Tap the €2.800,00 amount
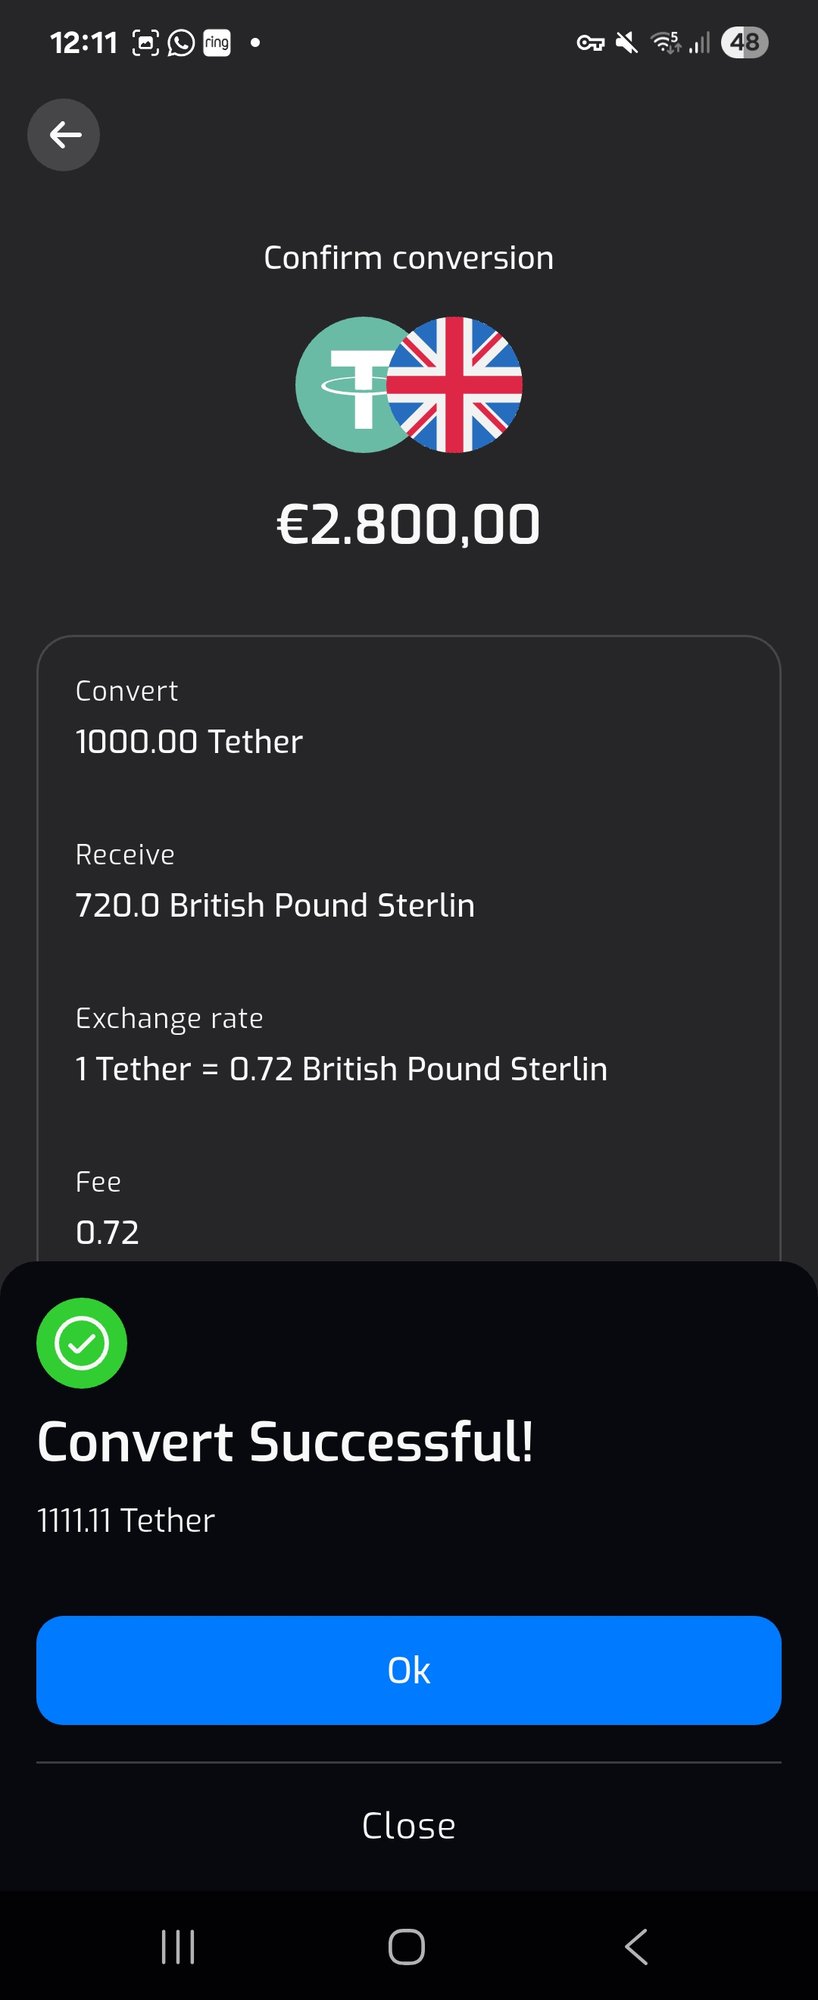This screenshot has height=2000, width=818. point(408,525)
